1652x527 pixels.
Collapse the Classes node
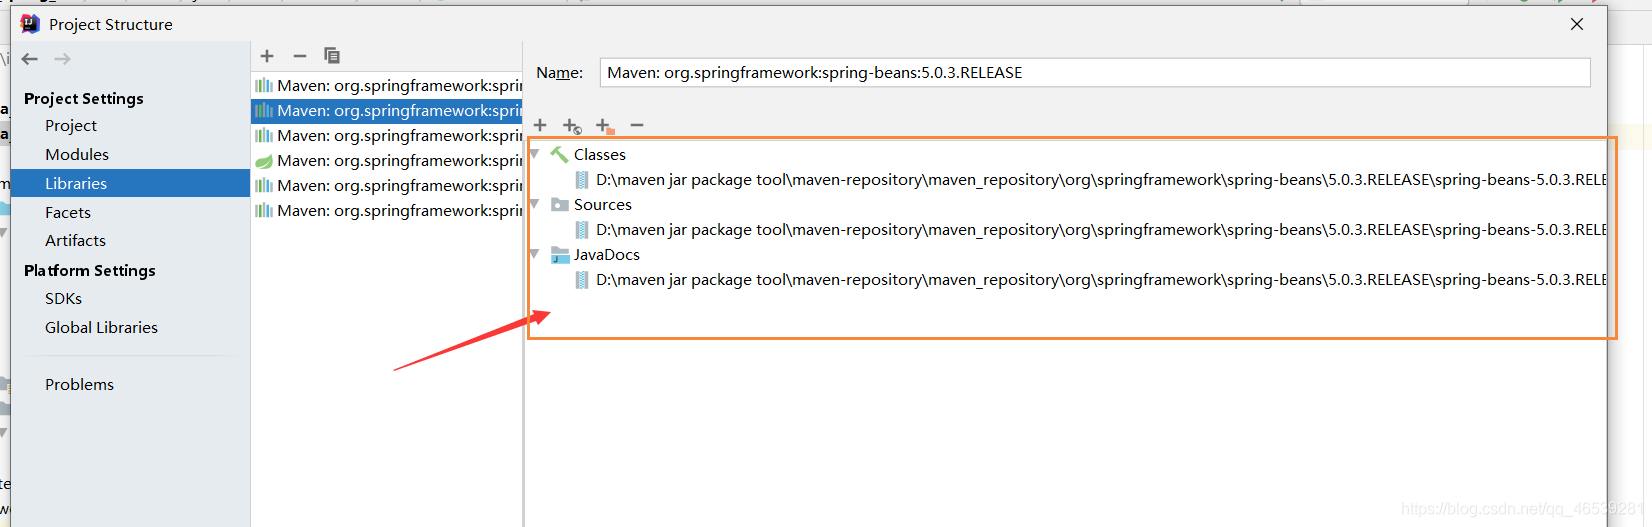[x=535, y=154]
